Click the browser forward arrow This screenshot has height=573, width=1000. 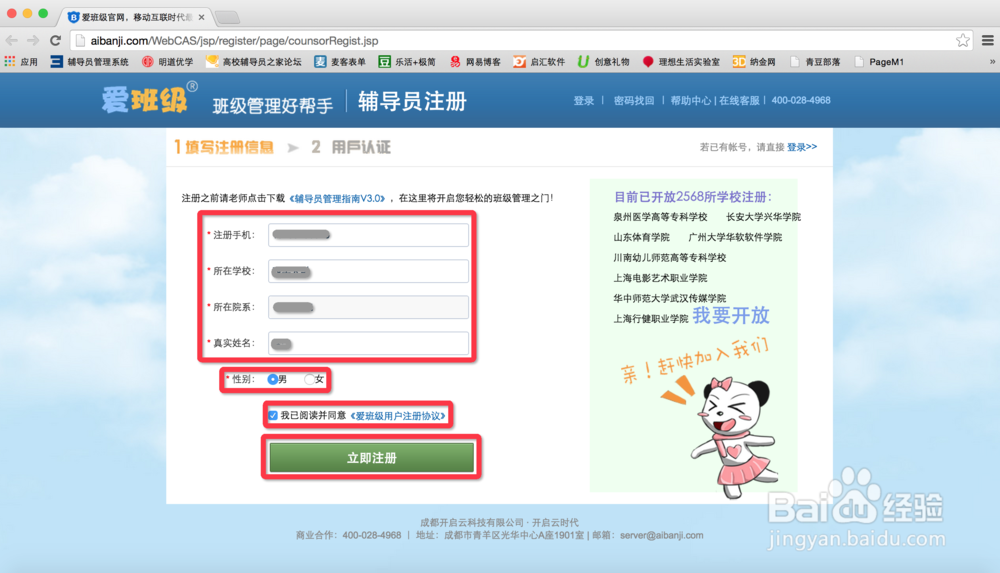point(33,41)
